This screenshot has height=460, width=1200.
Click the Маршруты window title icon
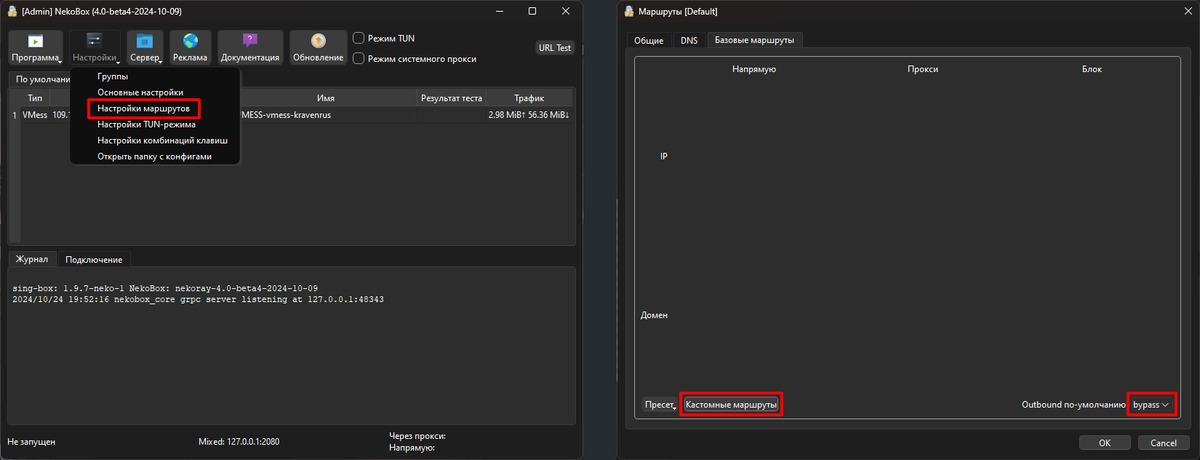(628, 11)
